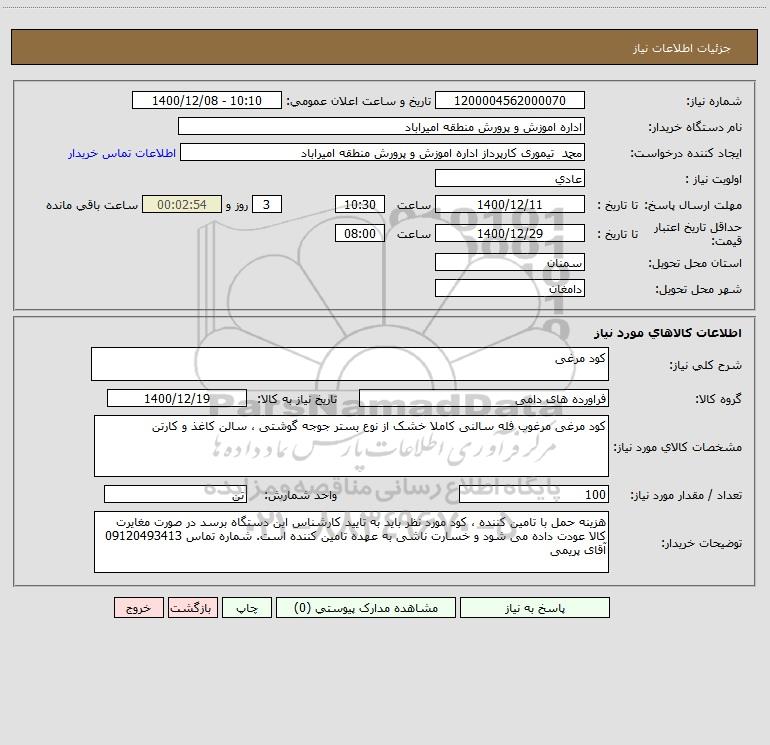This screenshot has height=745, width=770.
Task: Click the delivery province field سمنان
Action: click(x=510, y=262)
